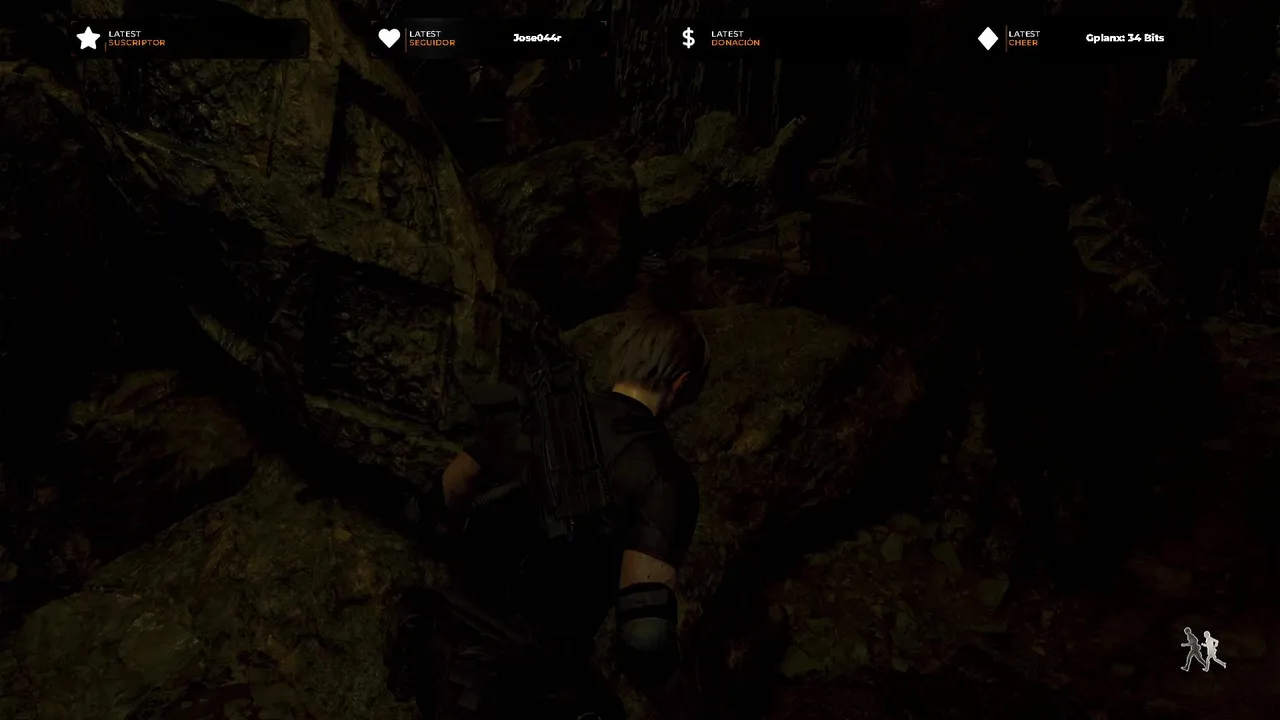Select the 'Latest Donación' label

pos(735,38)
